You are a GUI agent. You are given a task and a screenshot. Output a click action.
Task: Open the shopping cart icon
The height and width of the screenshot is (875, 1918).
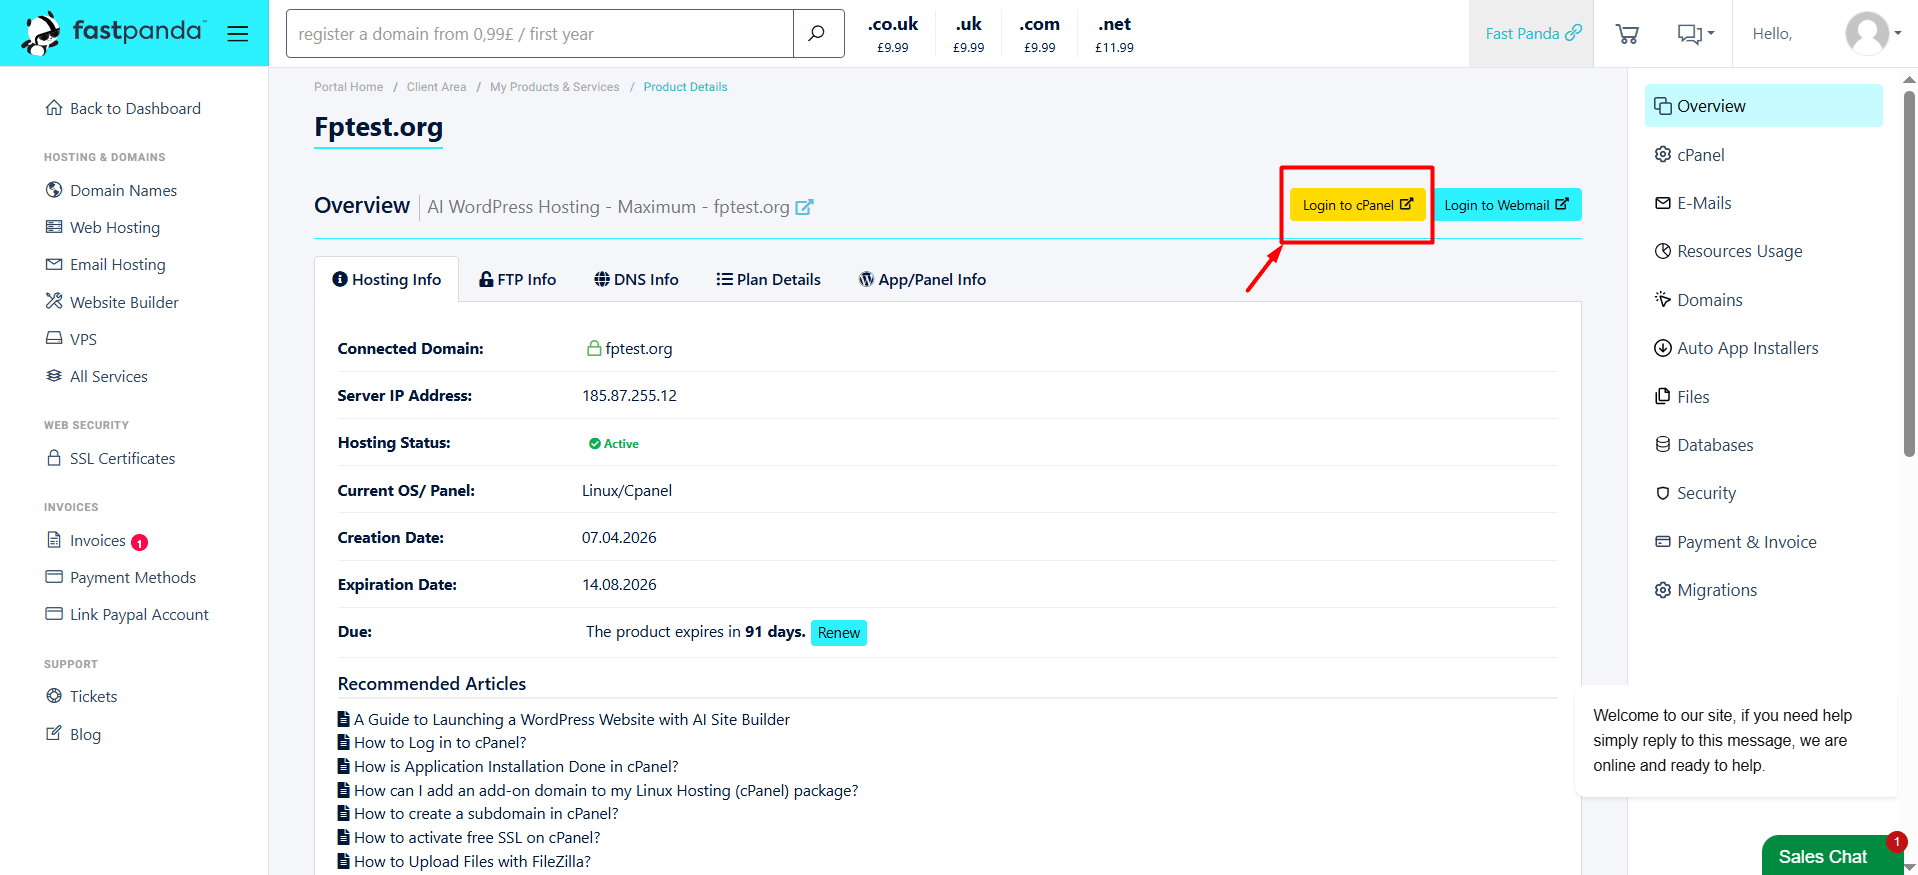(x=1627, y=34)
